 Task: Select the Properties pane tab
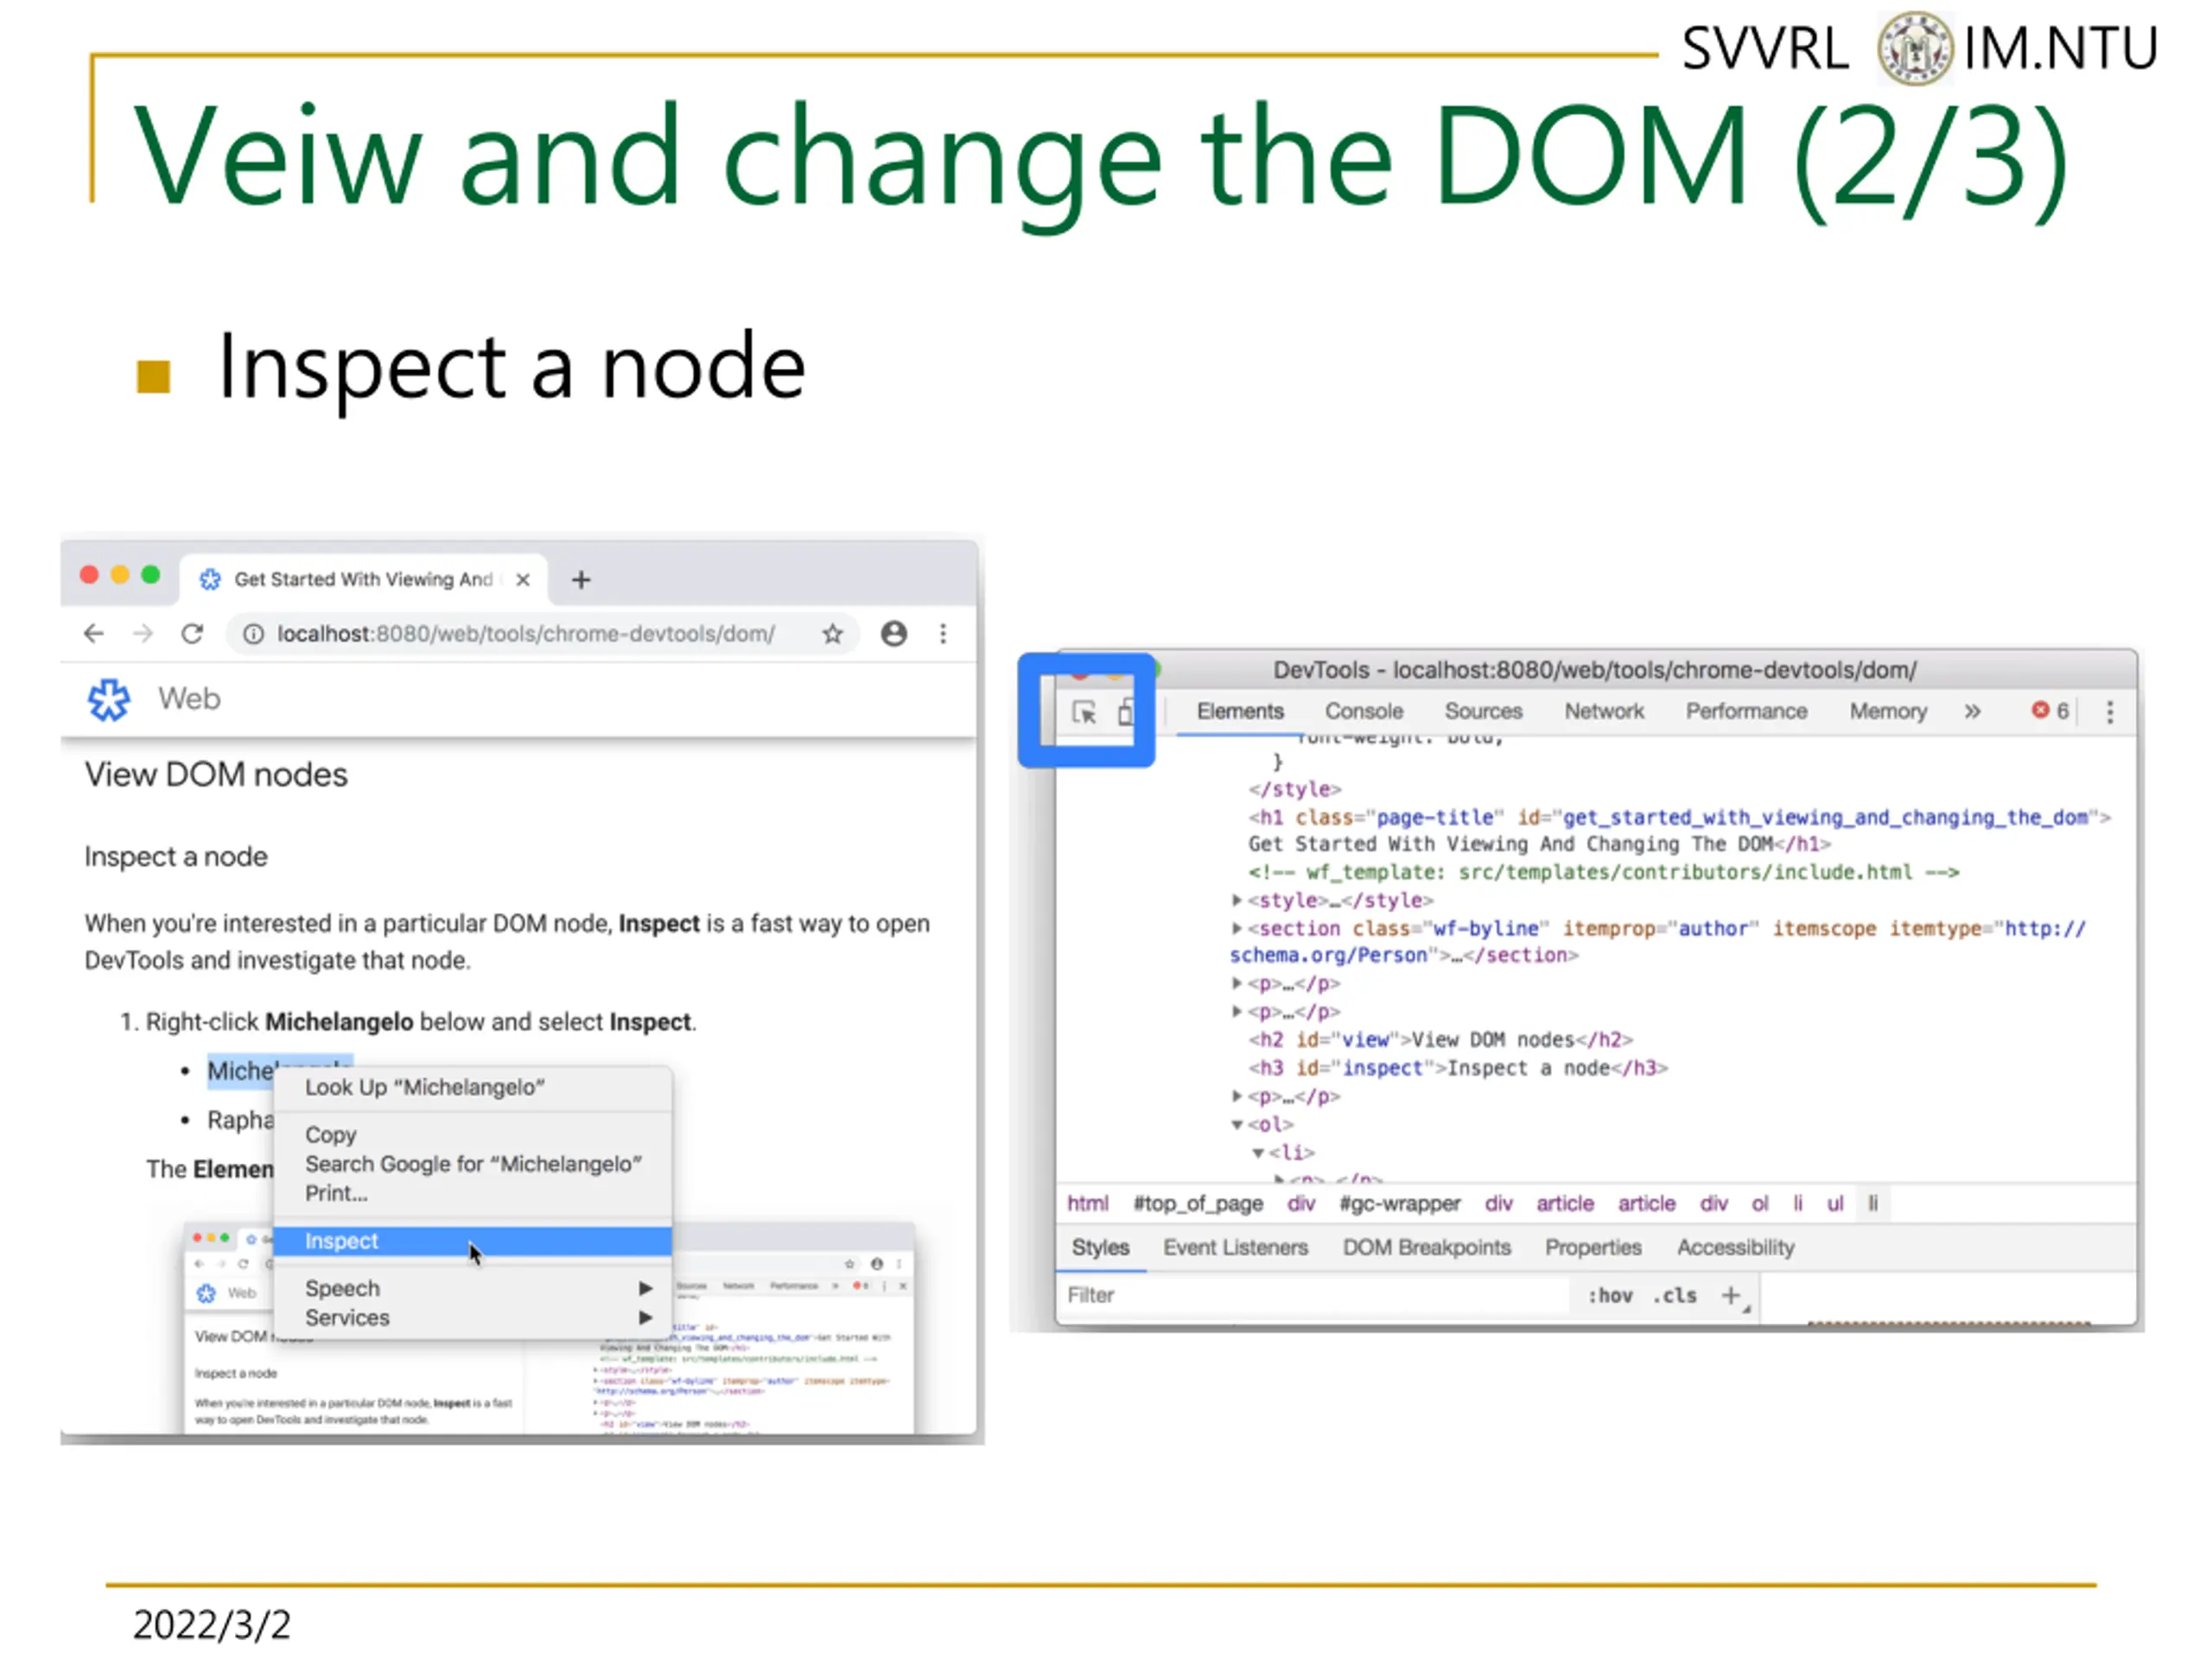pyautogui.click(x=1593, y=1248)
